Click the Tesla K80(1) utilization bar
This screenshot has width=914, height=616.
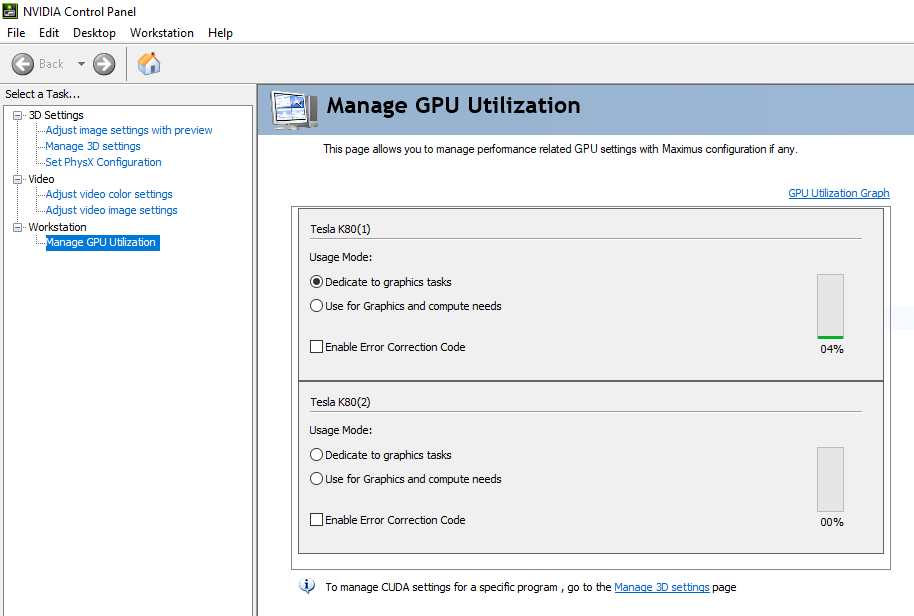(x=830, y=307)
